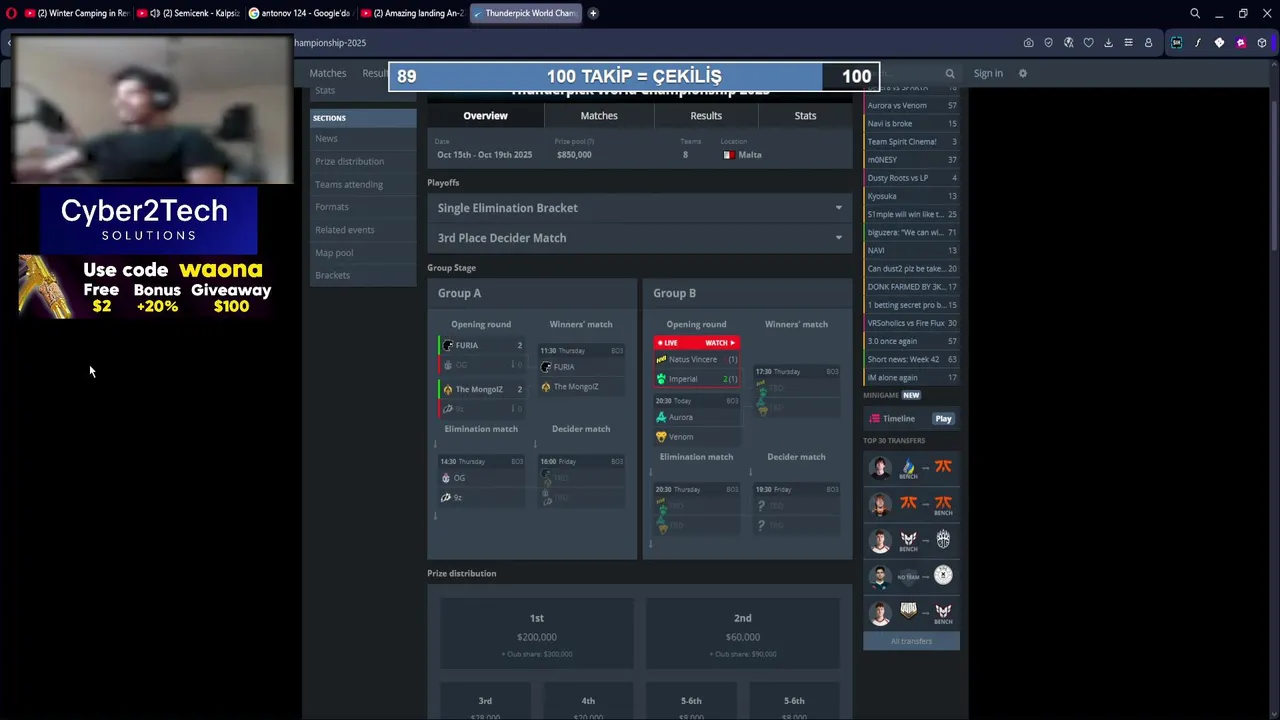This screenshot has width=1280, height=720.
Task: Open Matches in HLTV top navigation
Action: (x=328, y=73)
